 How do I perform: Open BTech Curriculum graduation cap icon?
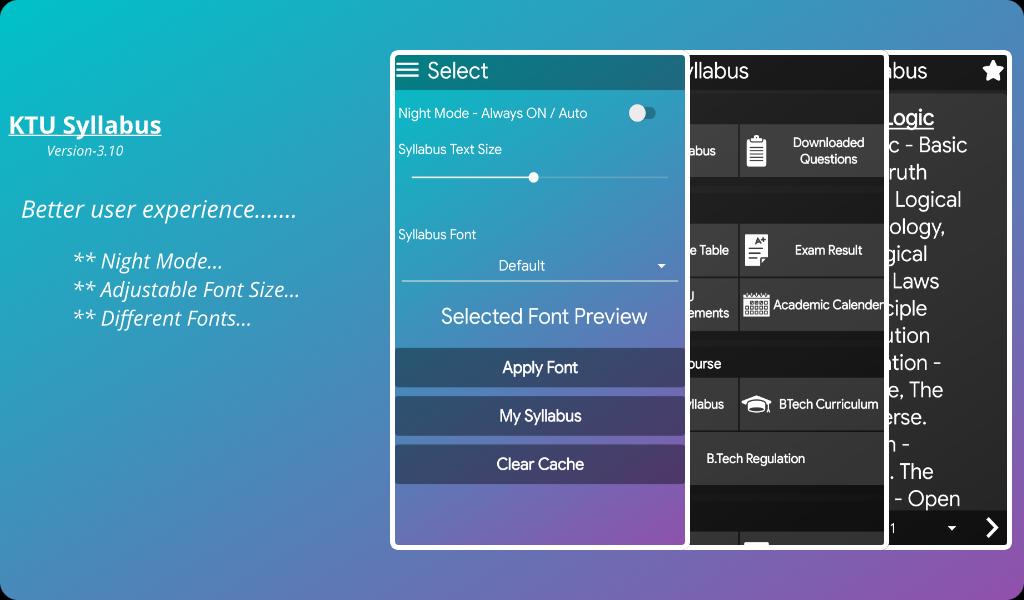(x=756, y=404)
